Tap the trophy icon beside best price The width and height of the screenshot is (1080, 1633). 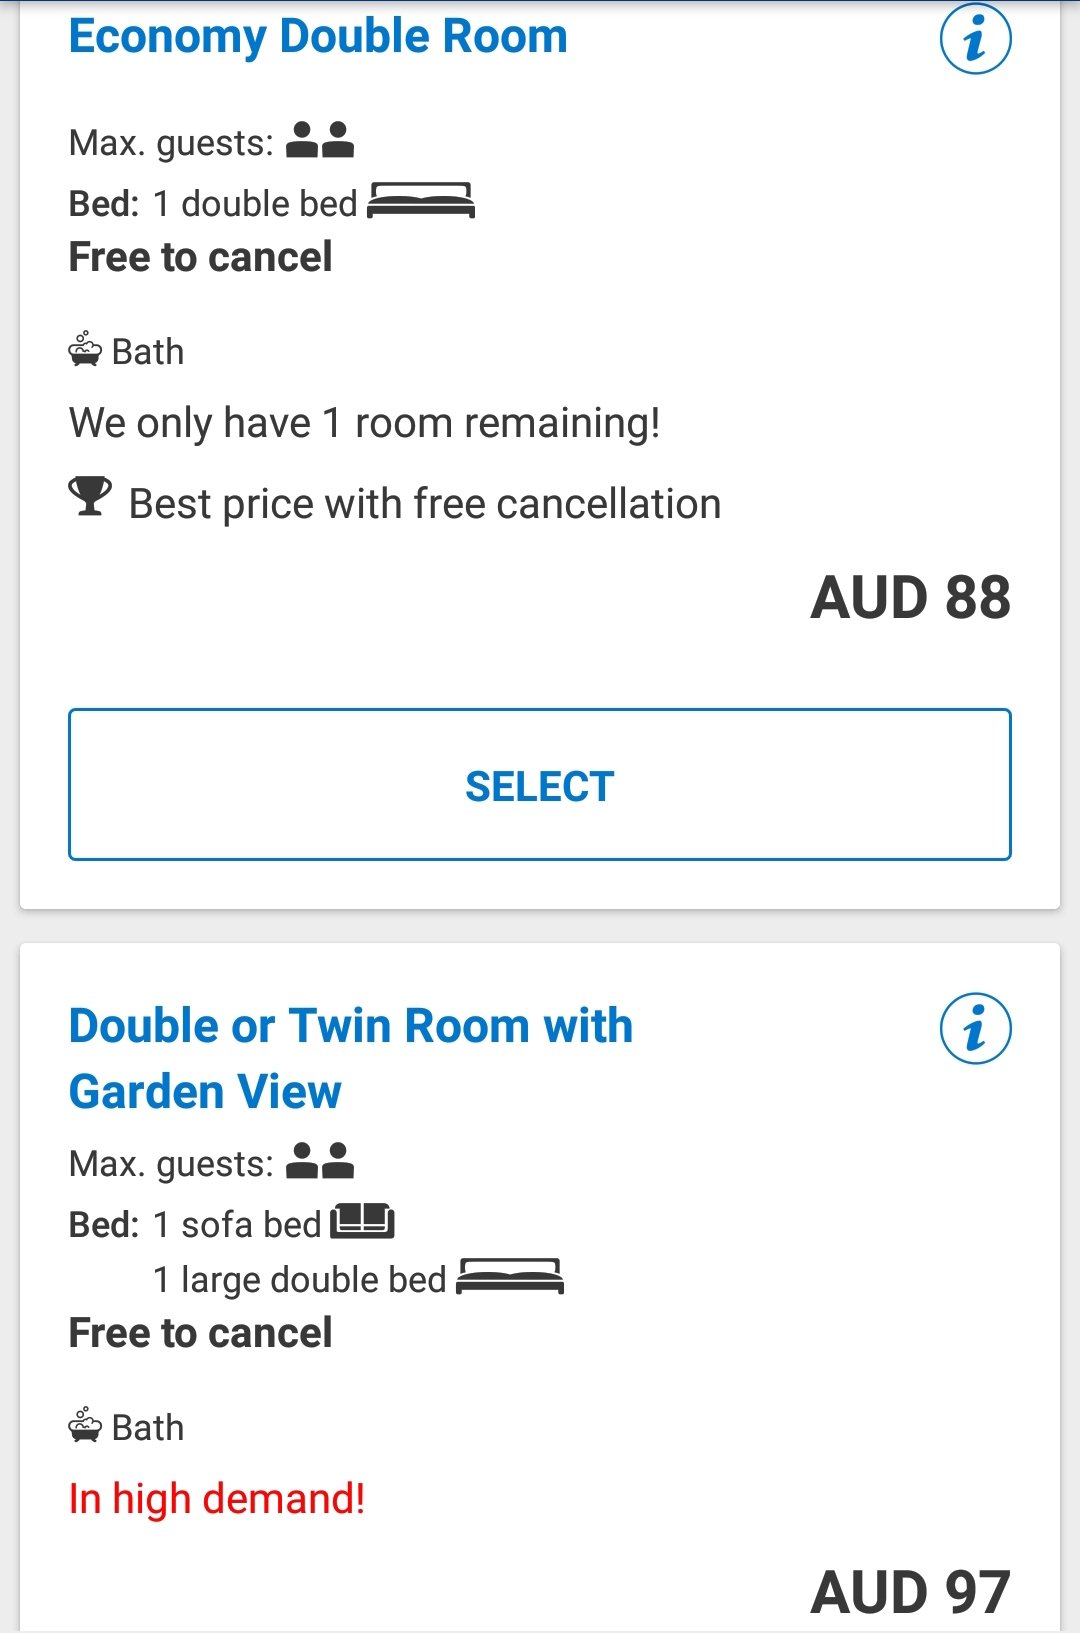(90, 496)
